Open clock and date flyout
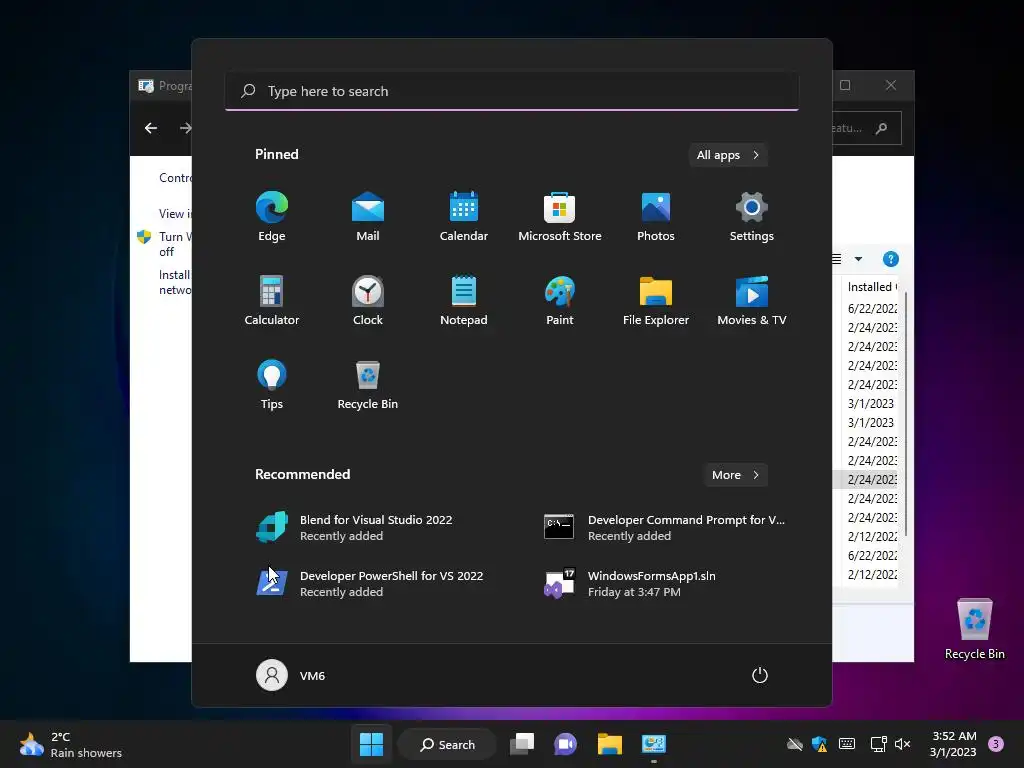Screen dimensions: 1024x768 click(953, 744)
